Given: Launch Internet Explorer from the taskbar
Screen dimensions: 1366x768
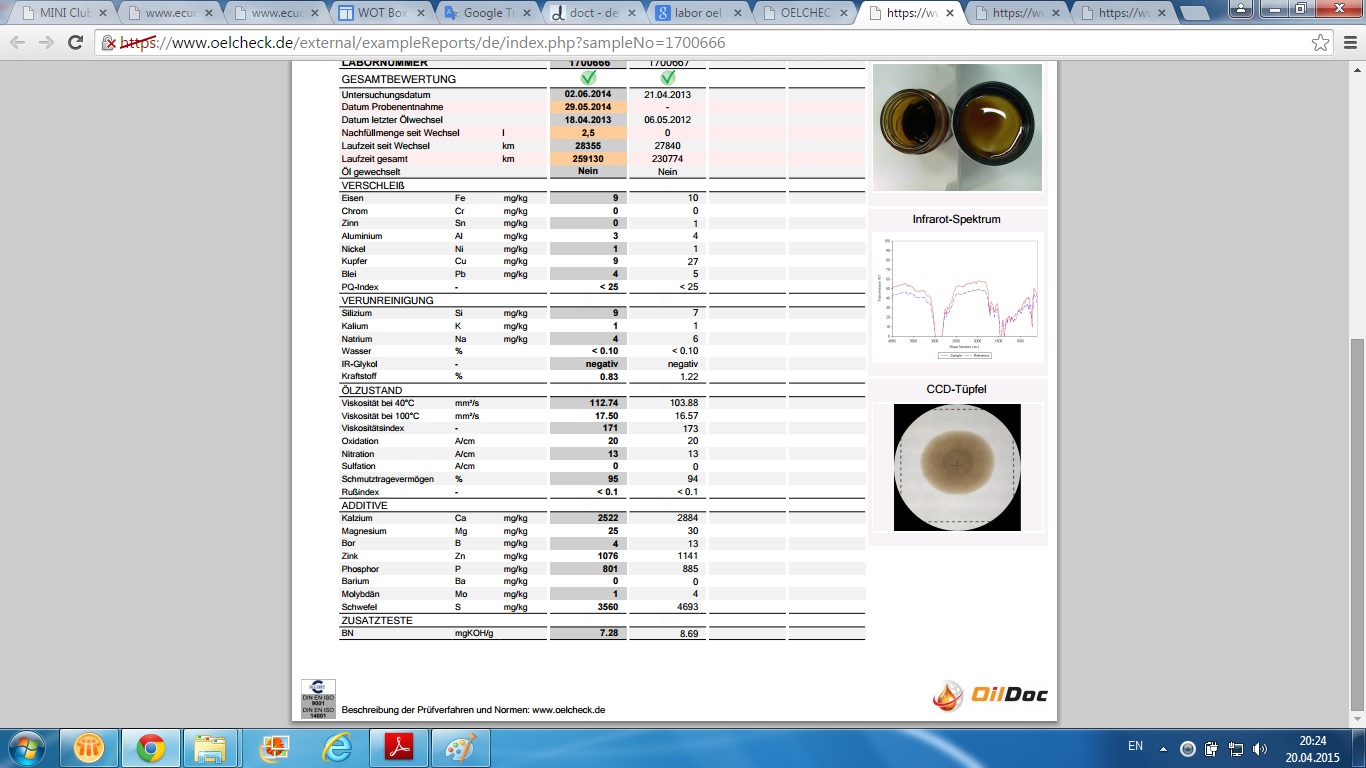Looking at the screenshot, I should (336, 747).
